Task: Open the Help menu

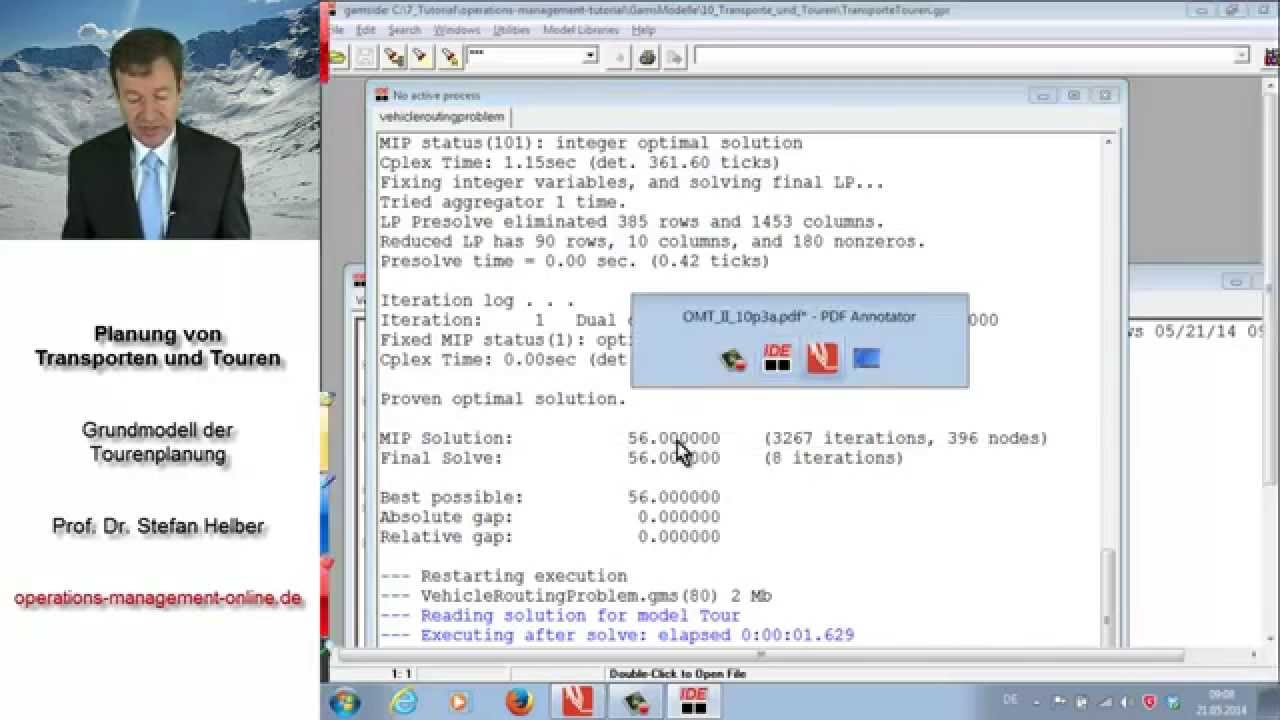Action: point(643,31)
